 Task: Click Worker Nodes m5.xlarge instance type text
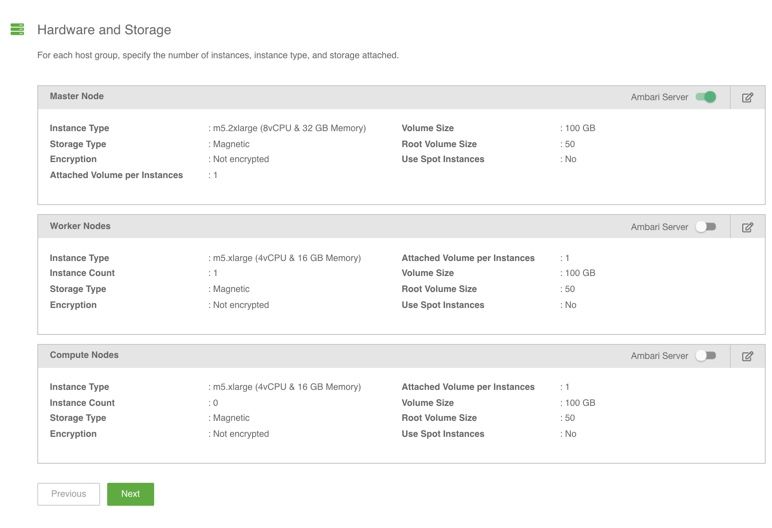pyautogui.click(x=286, y=258)
